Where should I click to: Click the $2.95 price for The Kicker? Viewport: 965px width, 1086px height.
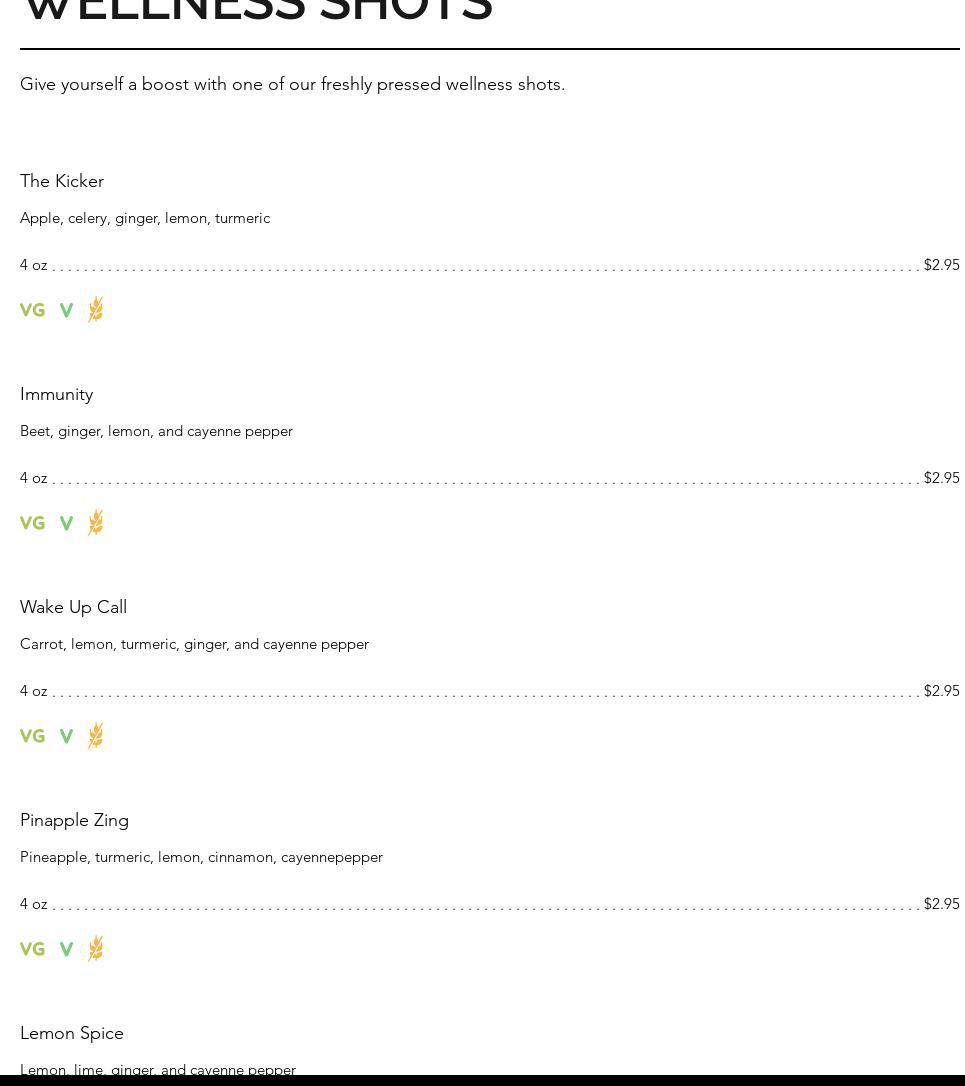coord(941,265)
